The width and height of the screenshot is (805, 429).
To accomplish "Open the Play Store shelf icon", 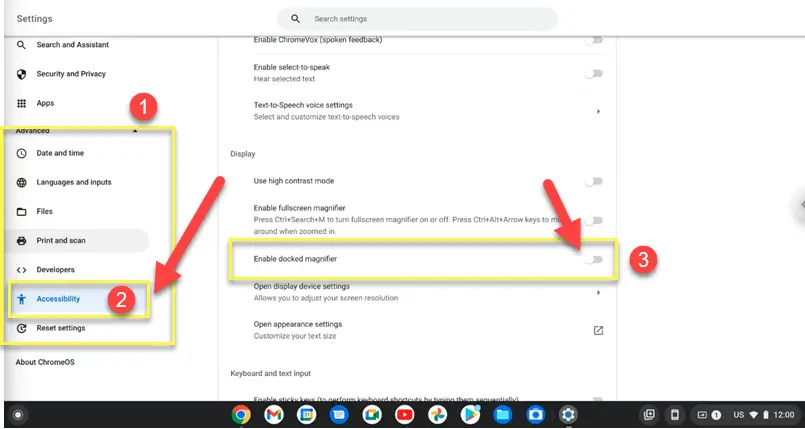I will tap(470, 415).
